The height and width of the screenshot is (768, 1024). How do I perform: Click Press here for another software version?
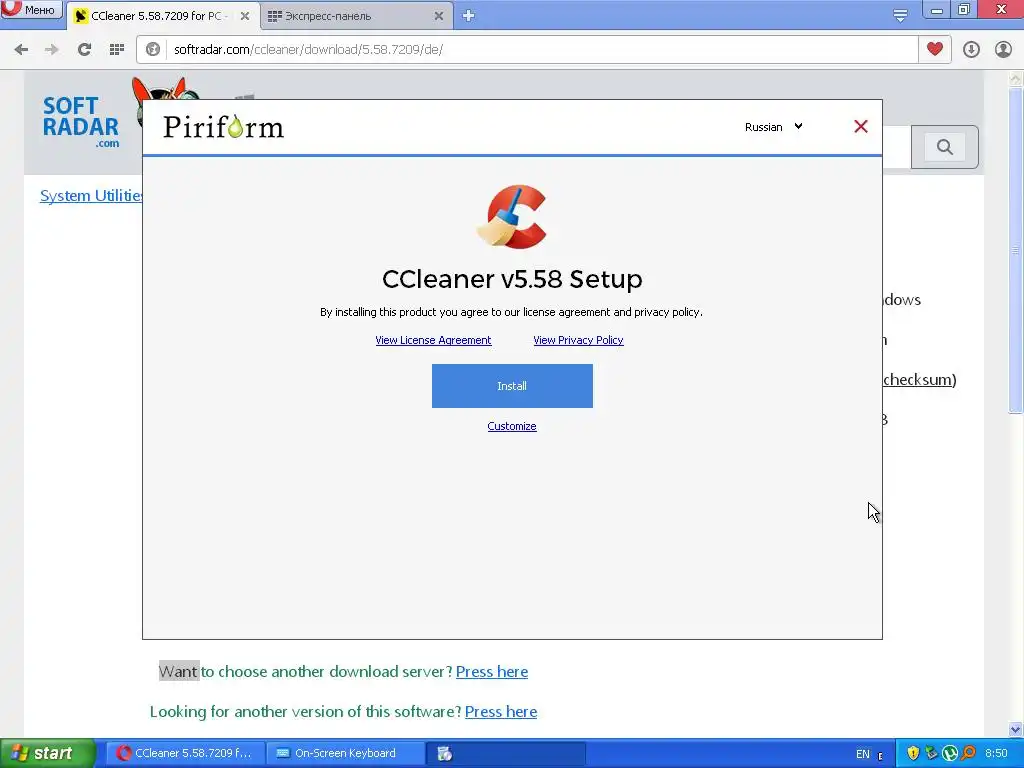coord(501,712)
